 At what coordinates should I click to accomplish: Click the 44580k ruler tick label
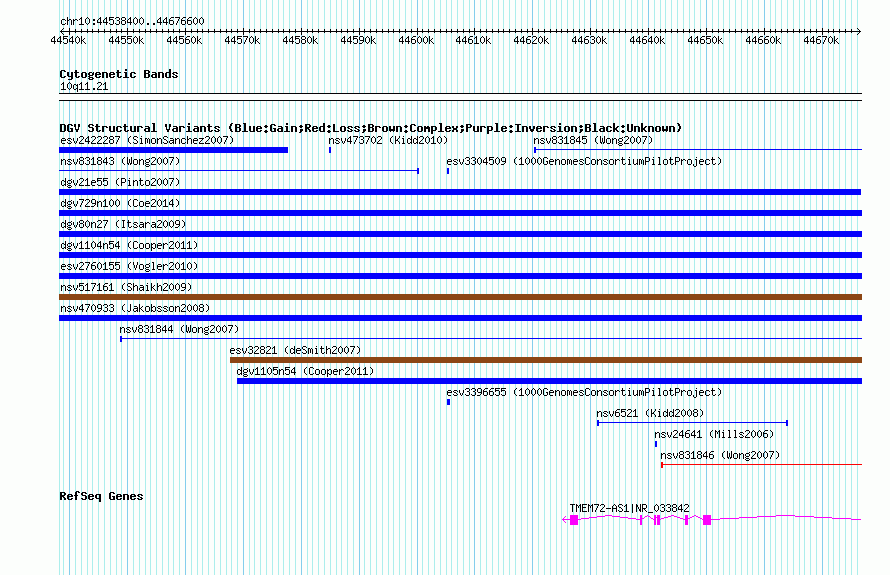[300, 40]
